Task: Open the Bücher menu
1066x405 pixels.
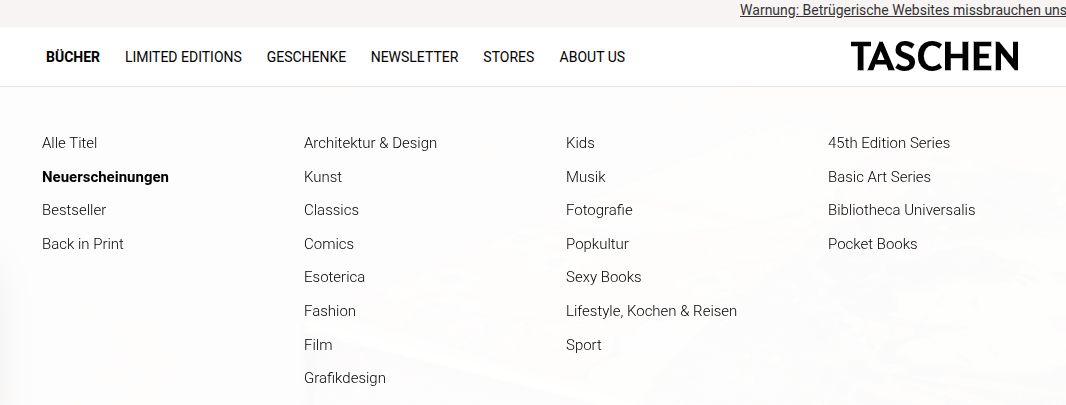Action: tap(73, 57)
